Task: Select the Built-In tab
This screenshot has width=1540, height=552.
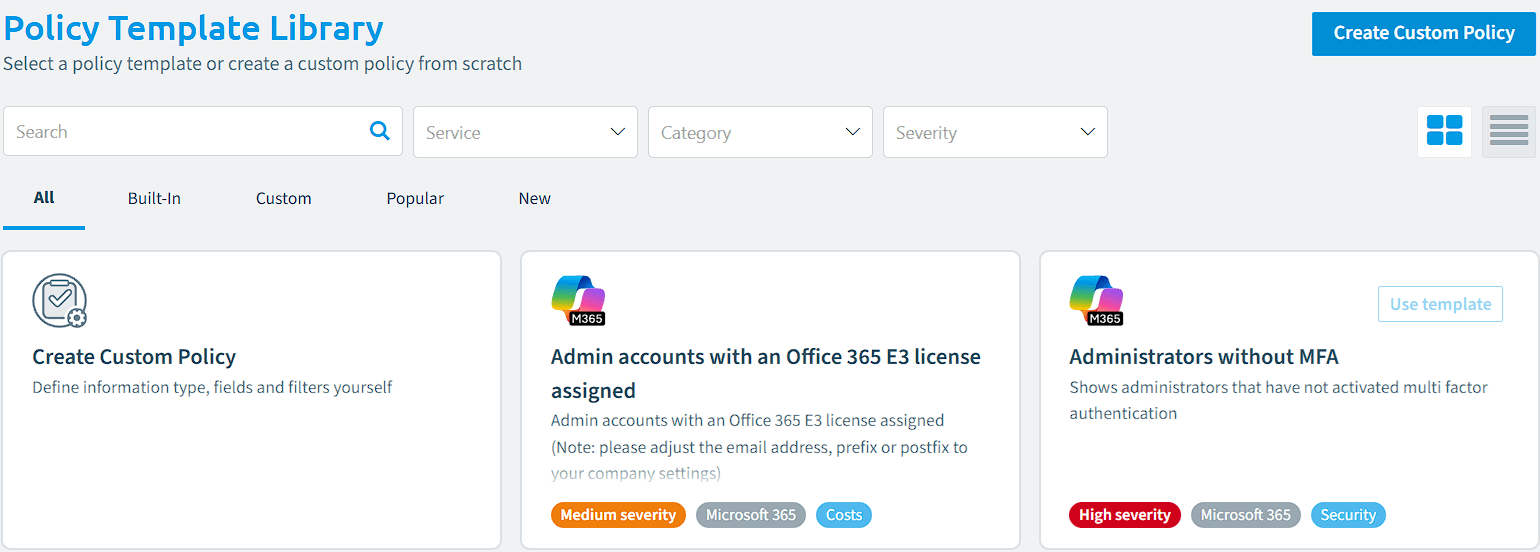Action: tap(154, 198)
